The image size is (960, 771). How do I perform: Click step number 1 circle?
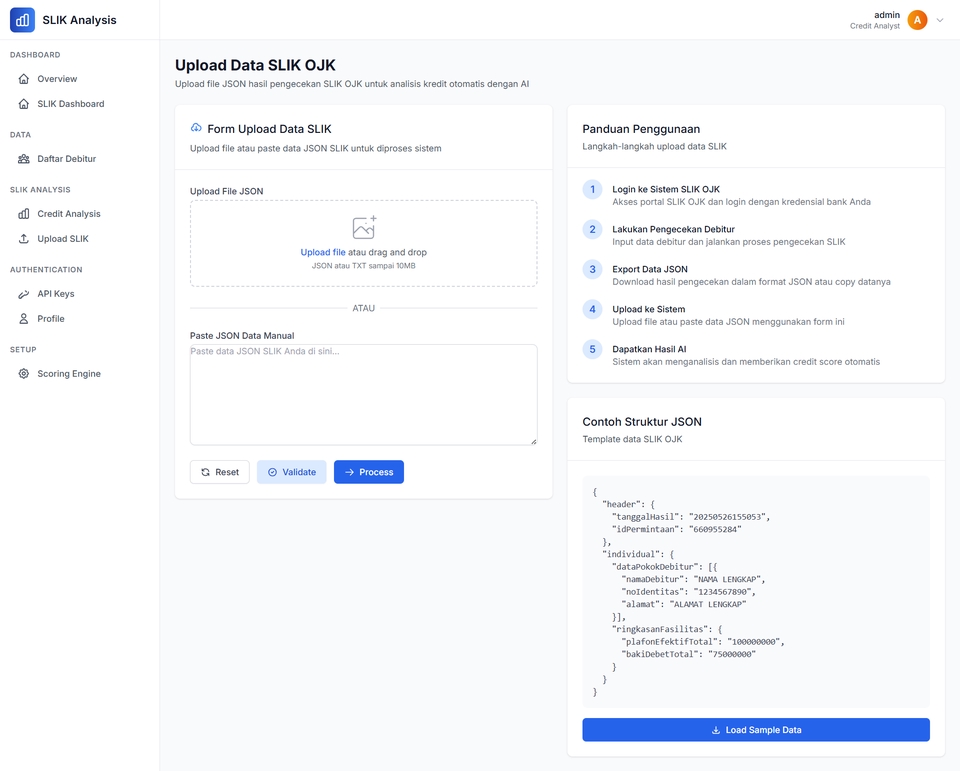point(592,189)
